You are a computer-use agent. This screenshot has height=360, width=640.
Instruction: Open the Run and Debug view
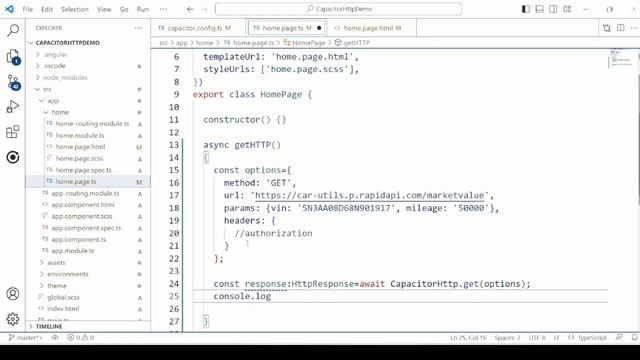click(x=13, y=107)
